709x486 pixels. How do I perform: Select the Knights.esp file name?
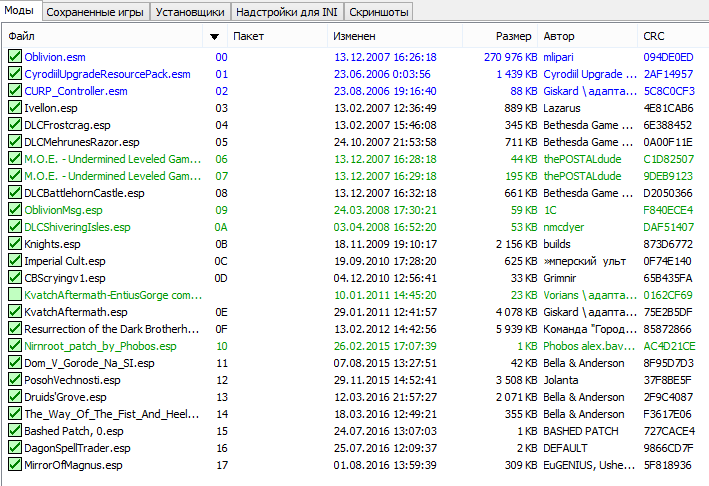pos(52,244)
